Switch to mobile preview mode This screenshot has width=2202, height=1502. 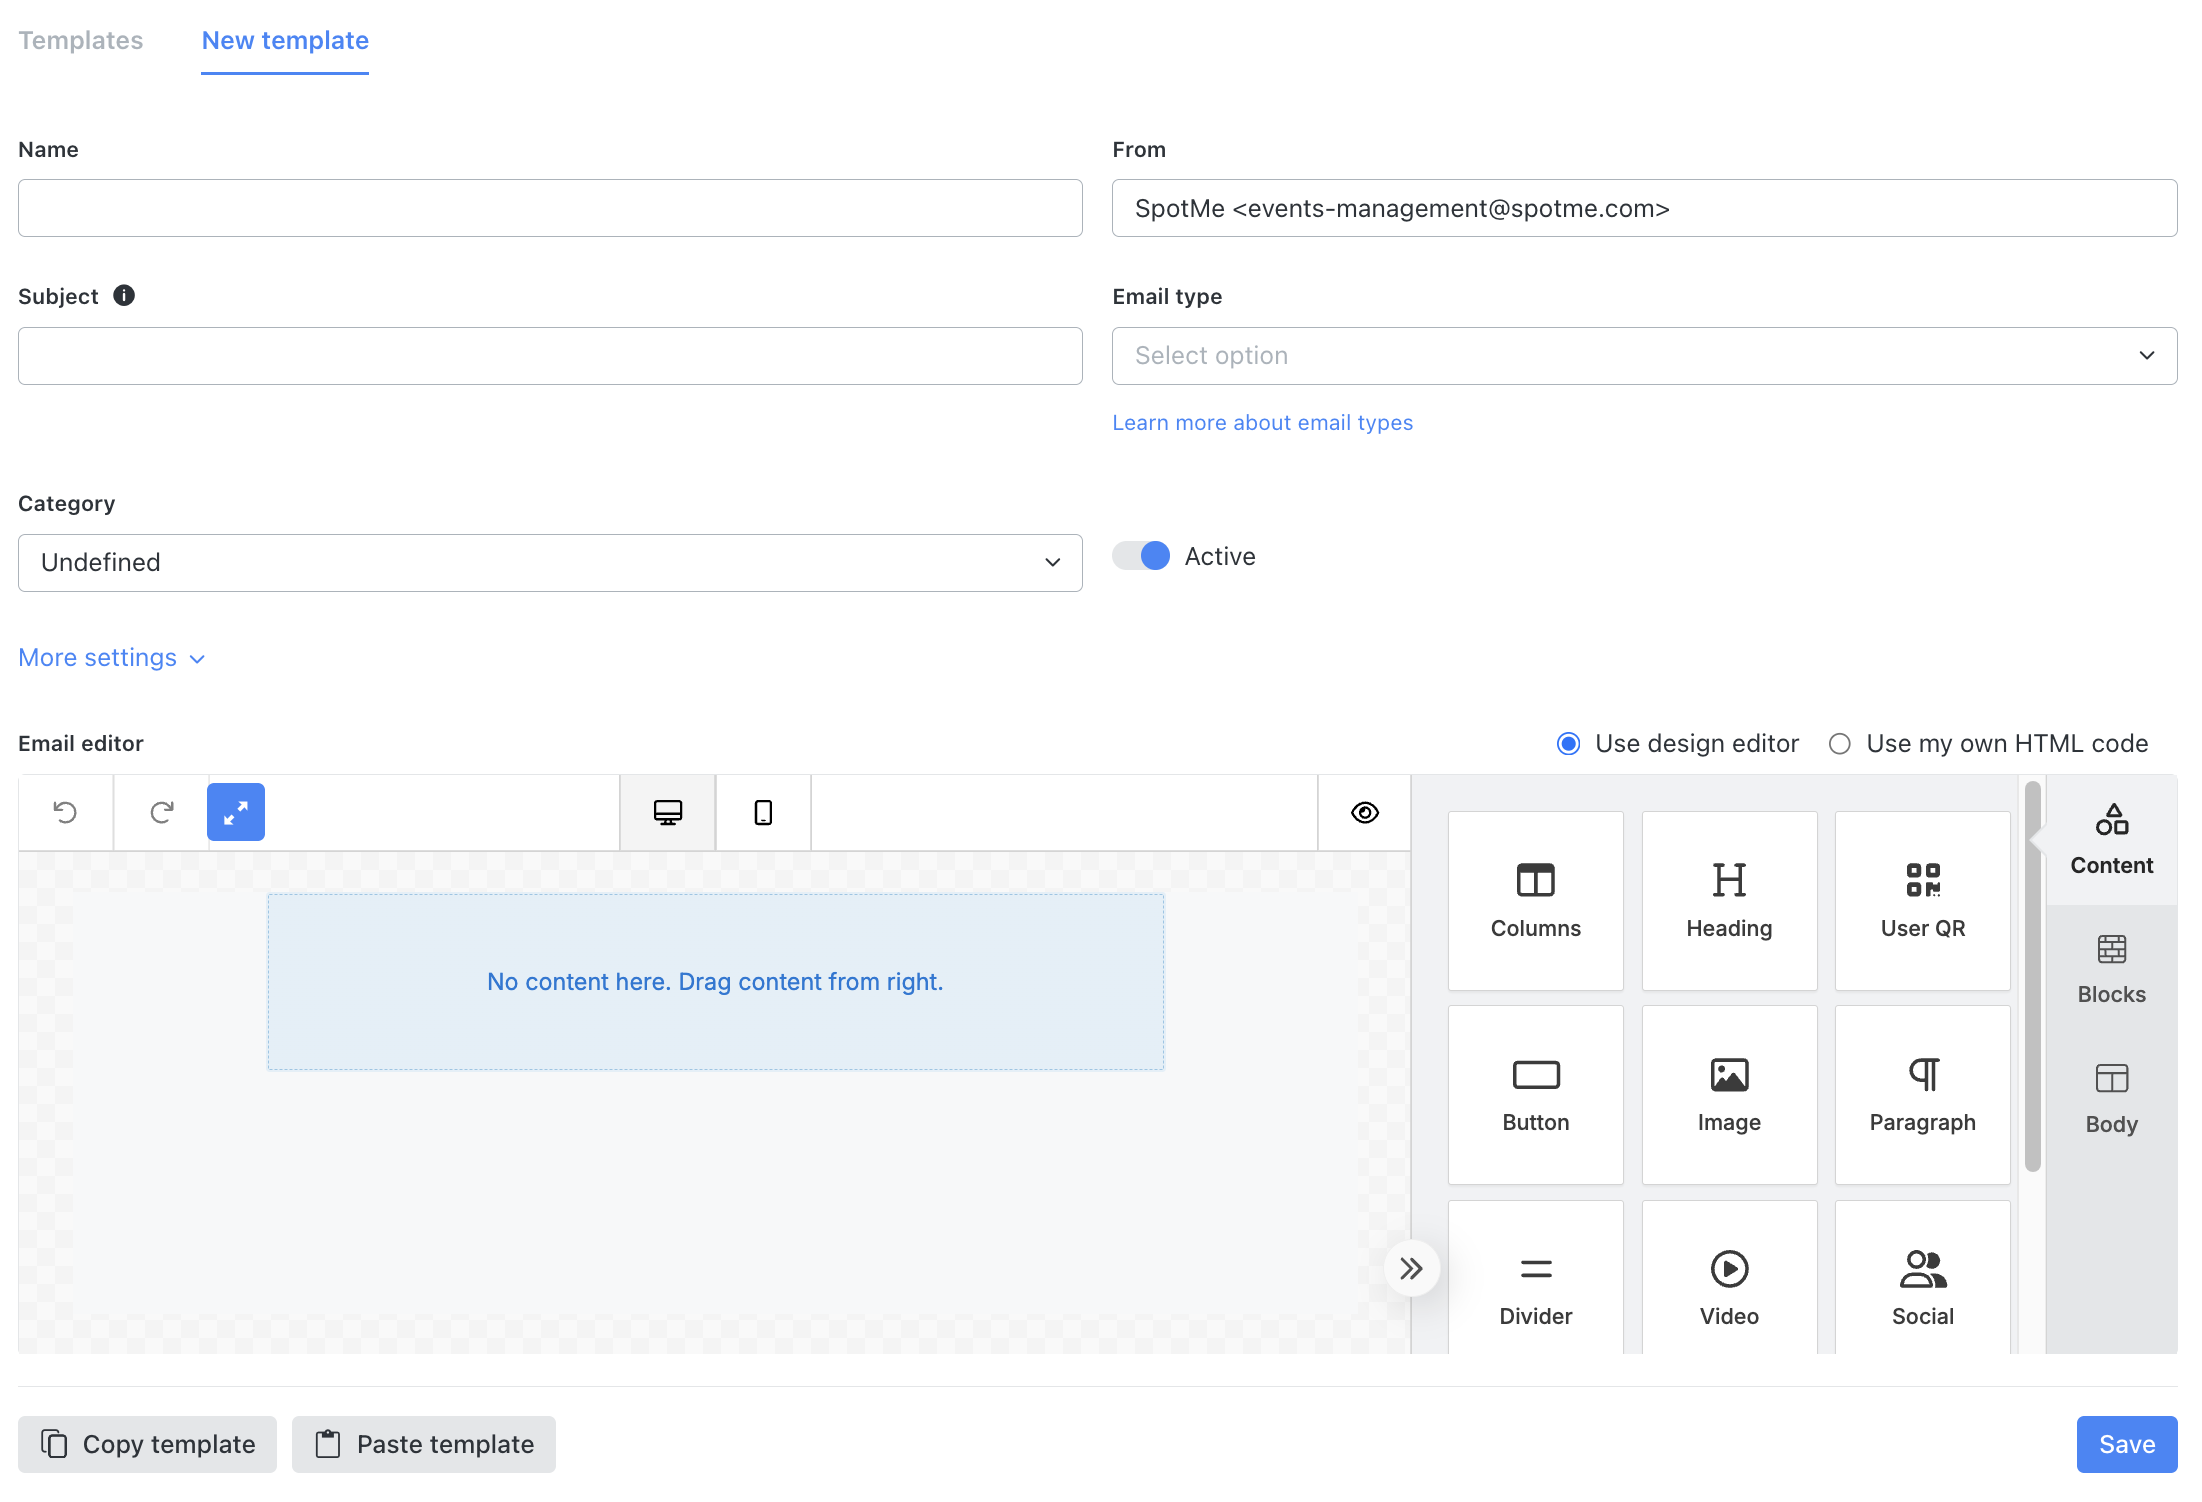(x=763, y=812)
